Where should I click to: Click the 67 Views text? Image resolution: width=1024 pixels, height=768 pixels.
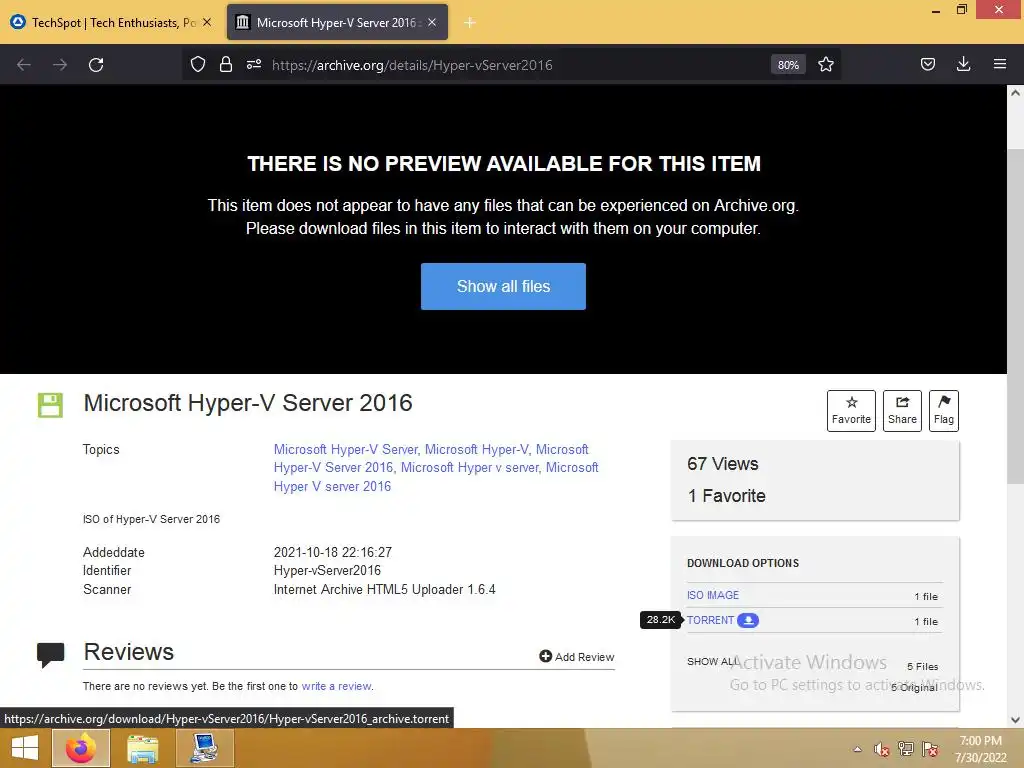pos(722,464)
